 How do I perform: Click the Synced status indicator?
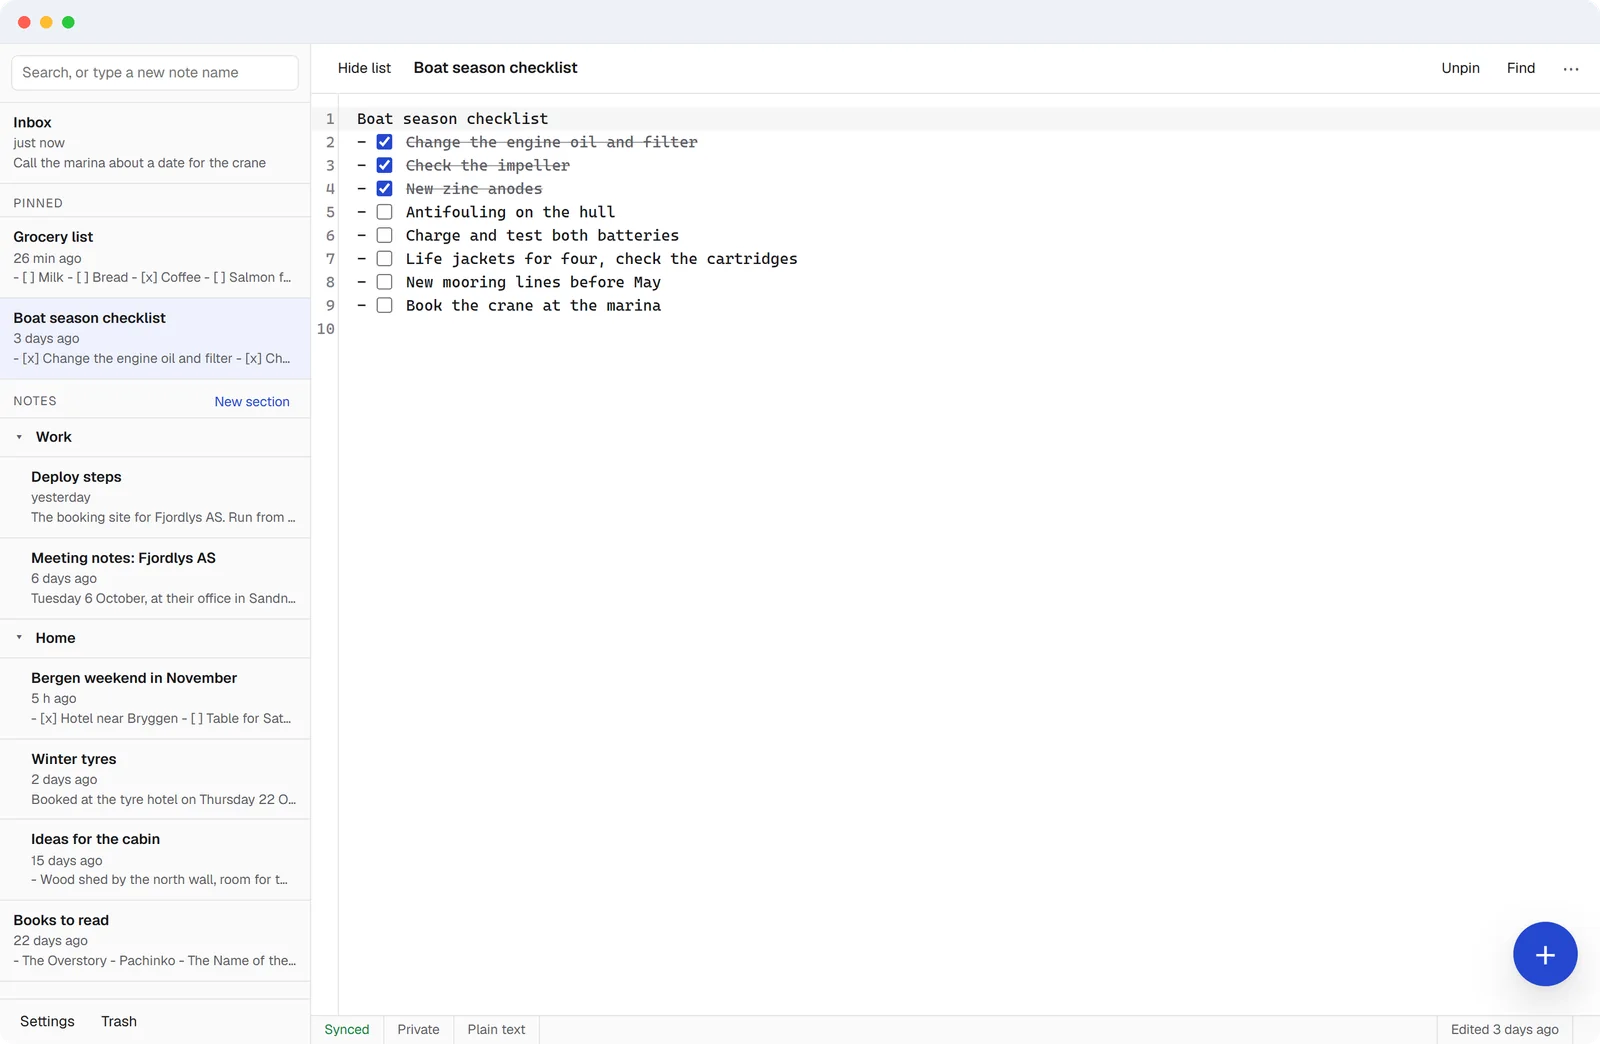tap(347, 1029)
